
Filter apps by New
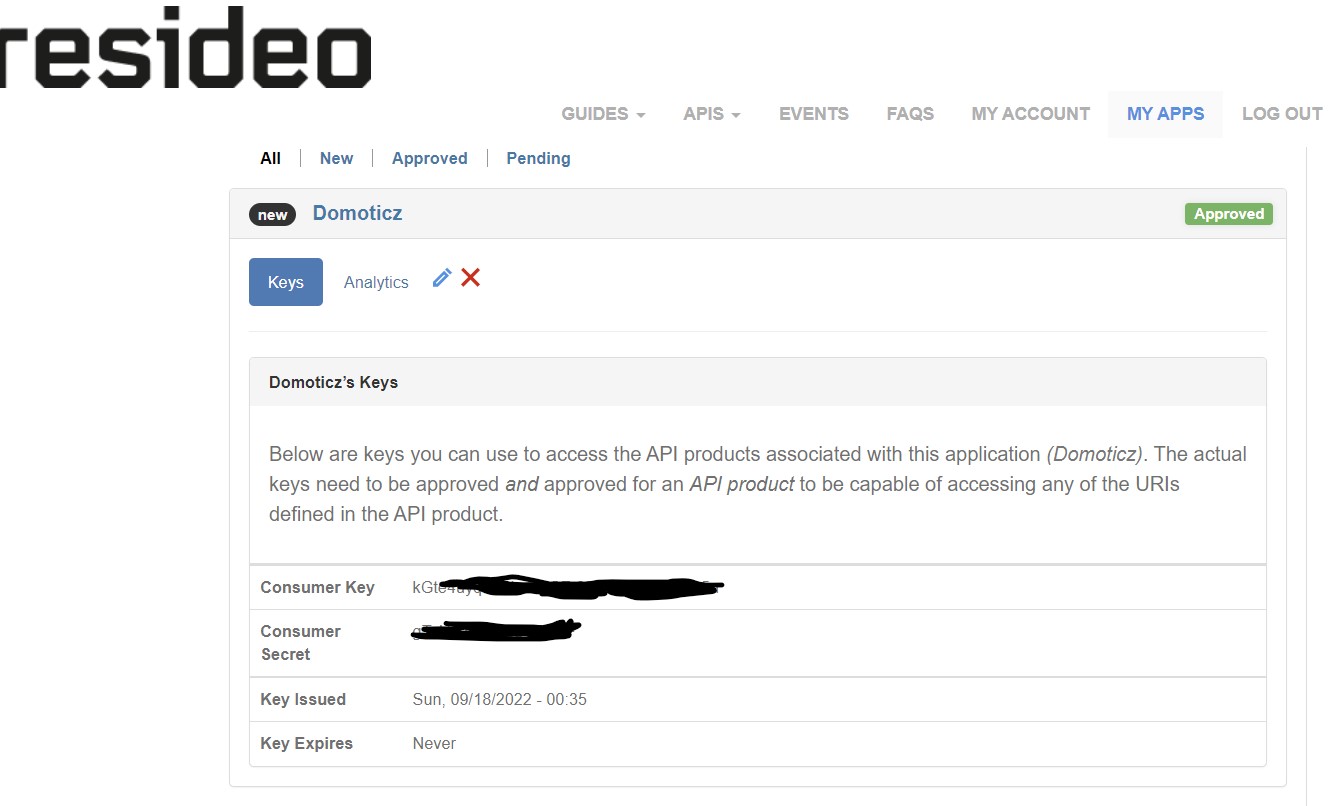click(336, 158)
